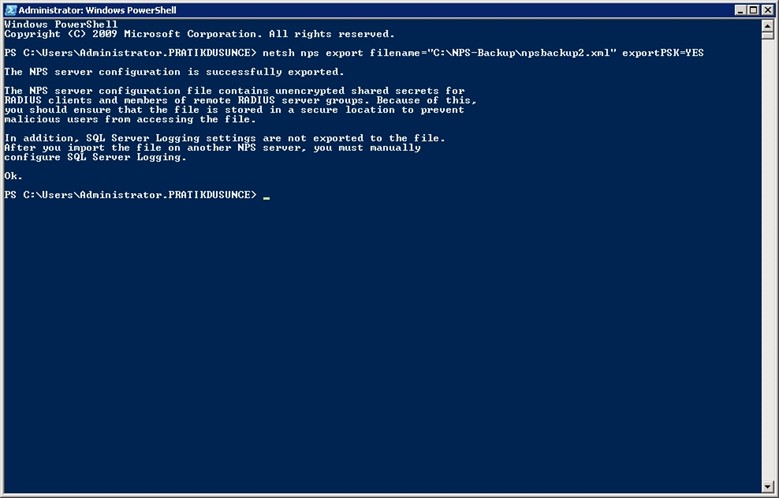The width and height of the screenshot is (779, 498).
Task: Click the scrollbar up arrow
Action: [x=768, y=24]
